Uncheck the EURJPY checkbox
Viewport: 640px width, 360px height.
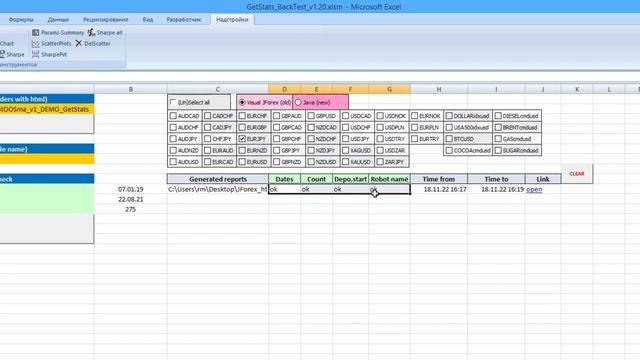click(242, 139)
